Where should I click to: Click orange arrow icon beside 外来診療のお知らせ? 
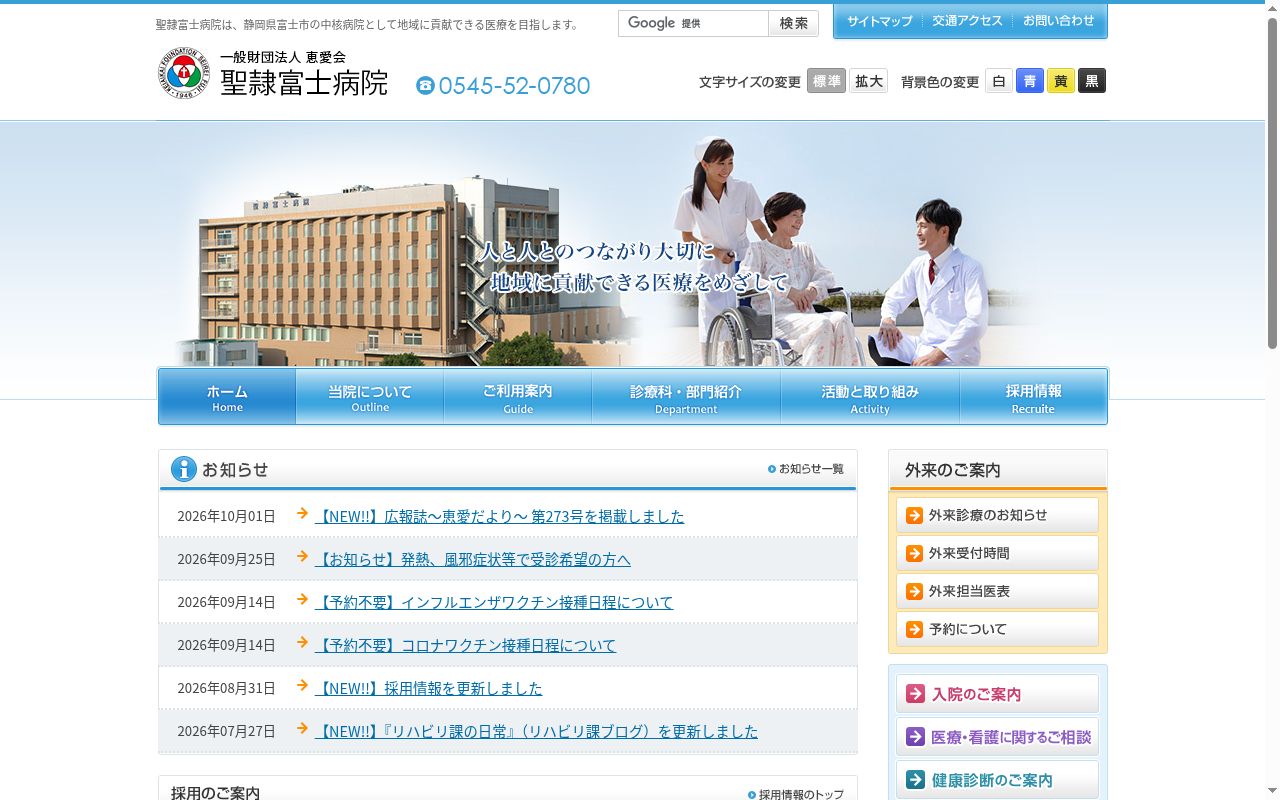[914, 515]
